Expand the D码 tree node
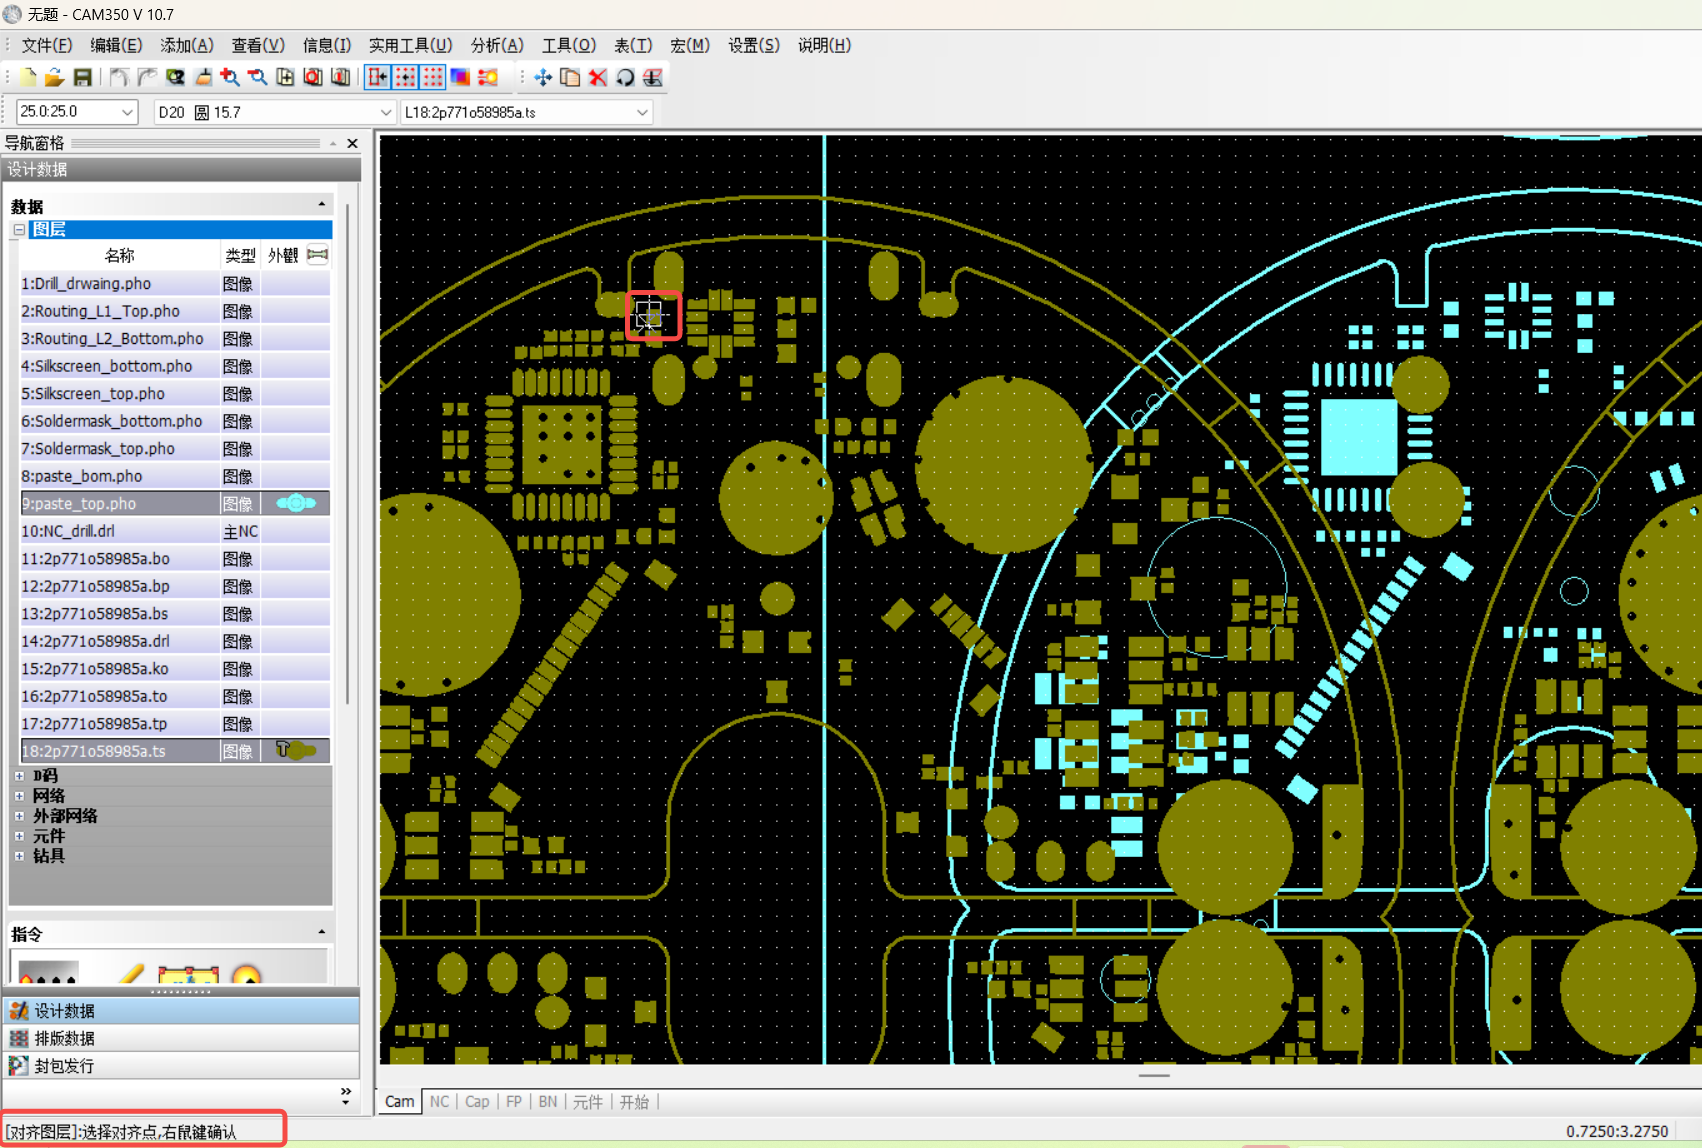 (19, 776)
